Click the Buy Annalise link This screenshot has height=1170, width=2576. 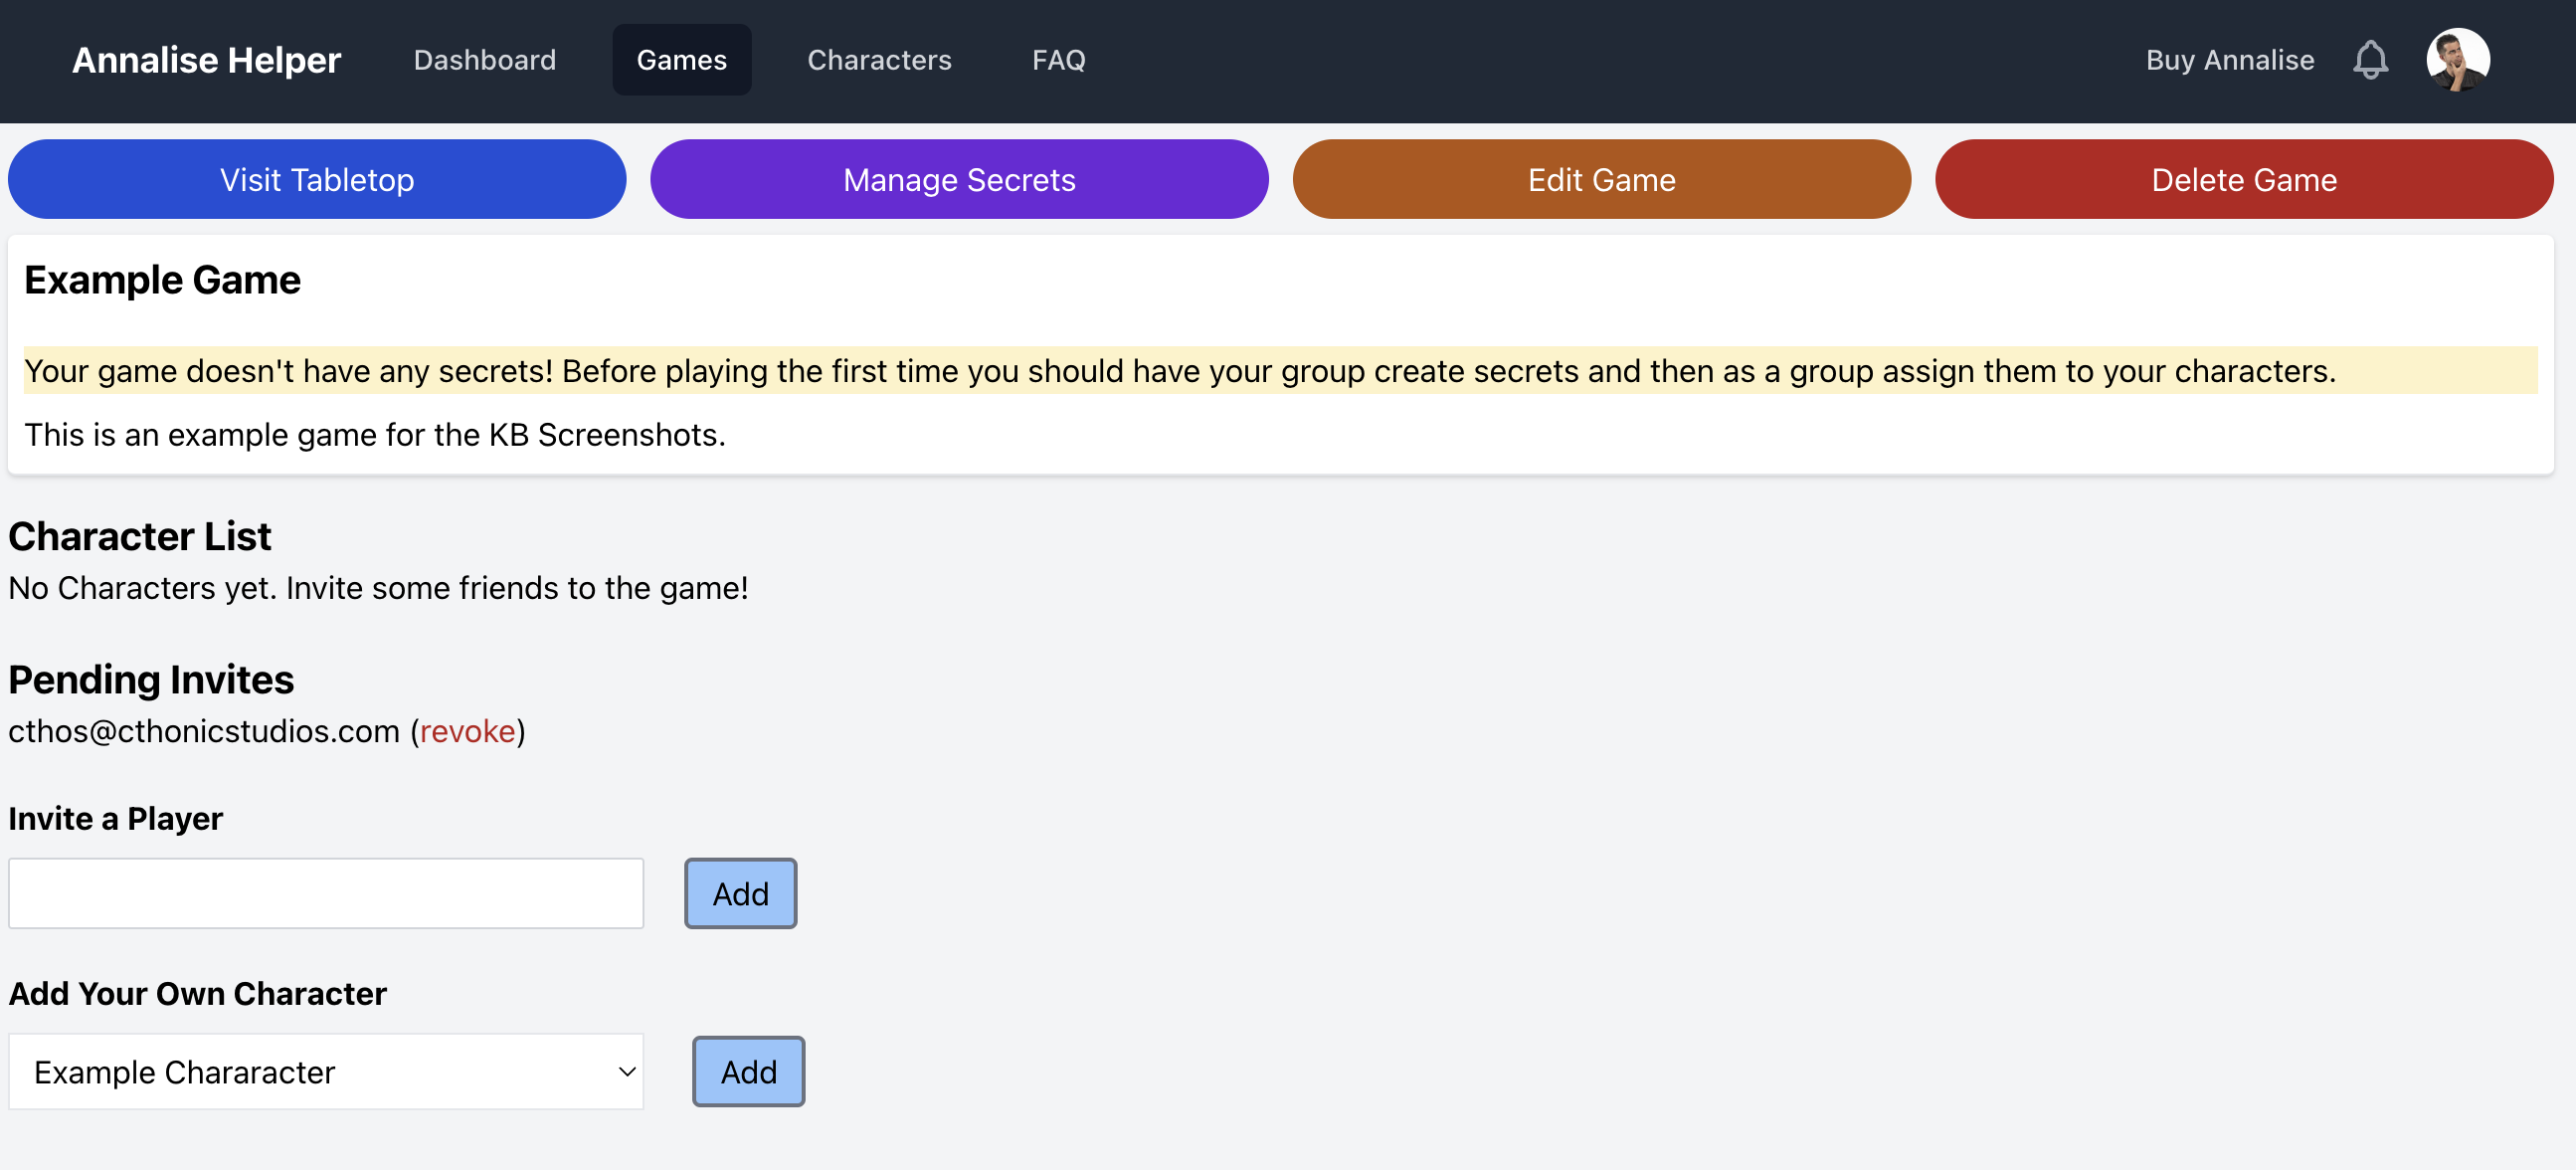click(x=2229, y=60)
